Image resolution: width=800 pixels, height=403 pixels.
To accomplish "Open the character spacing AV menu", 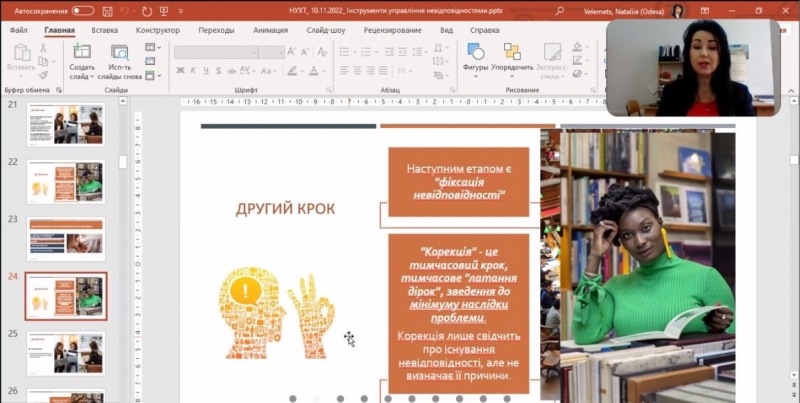I will click(247, 71).
